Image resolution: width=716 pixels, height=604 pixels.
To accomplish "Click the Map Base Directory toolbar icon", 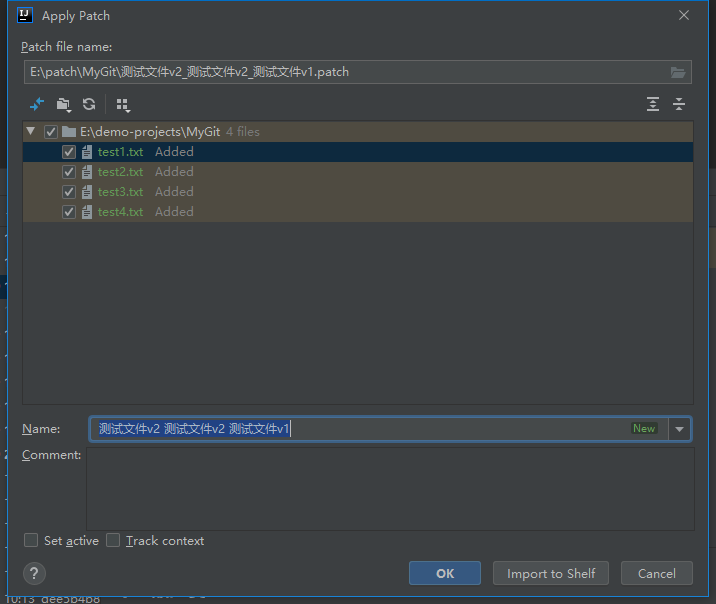I will click(37, 105).
